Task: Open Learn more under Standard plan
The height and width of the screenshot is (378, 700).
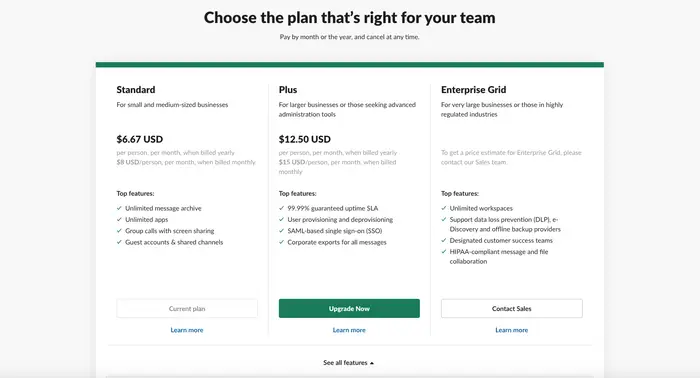Action: pyautogui.click(x=187, y=330)
